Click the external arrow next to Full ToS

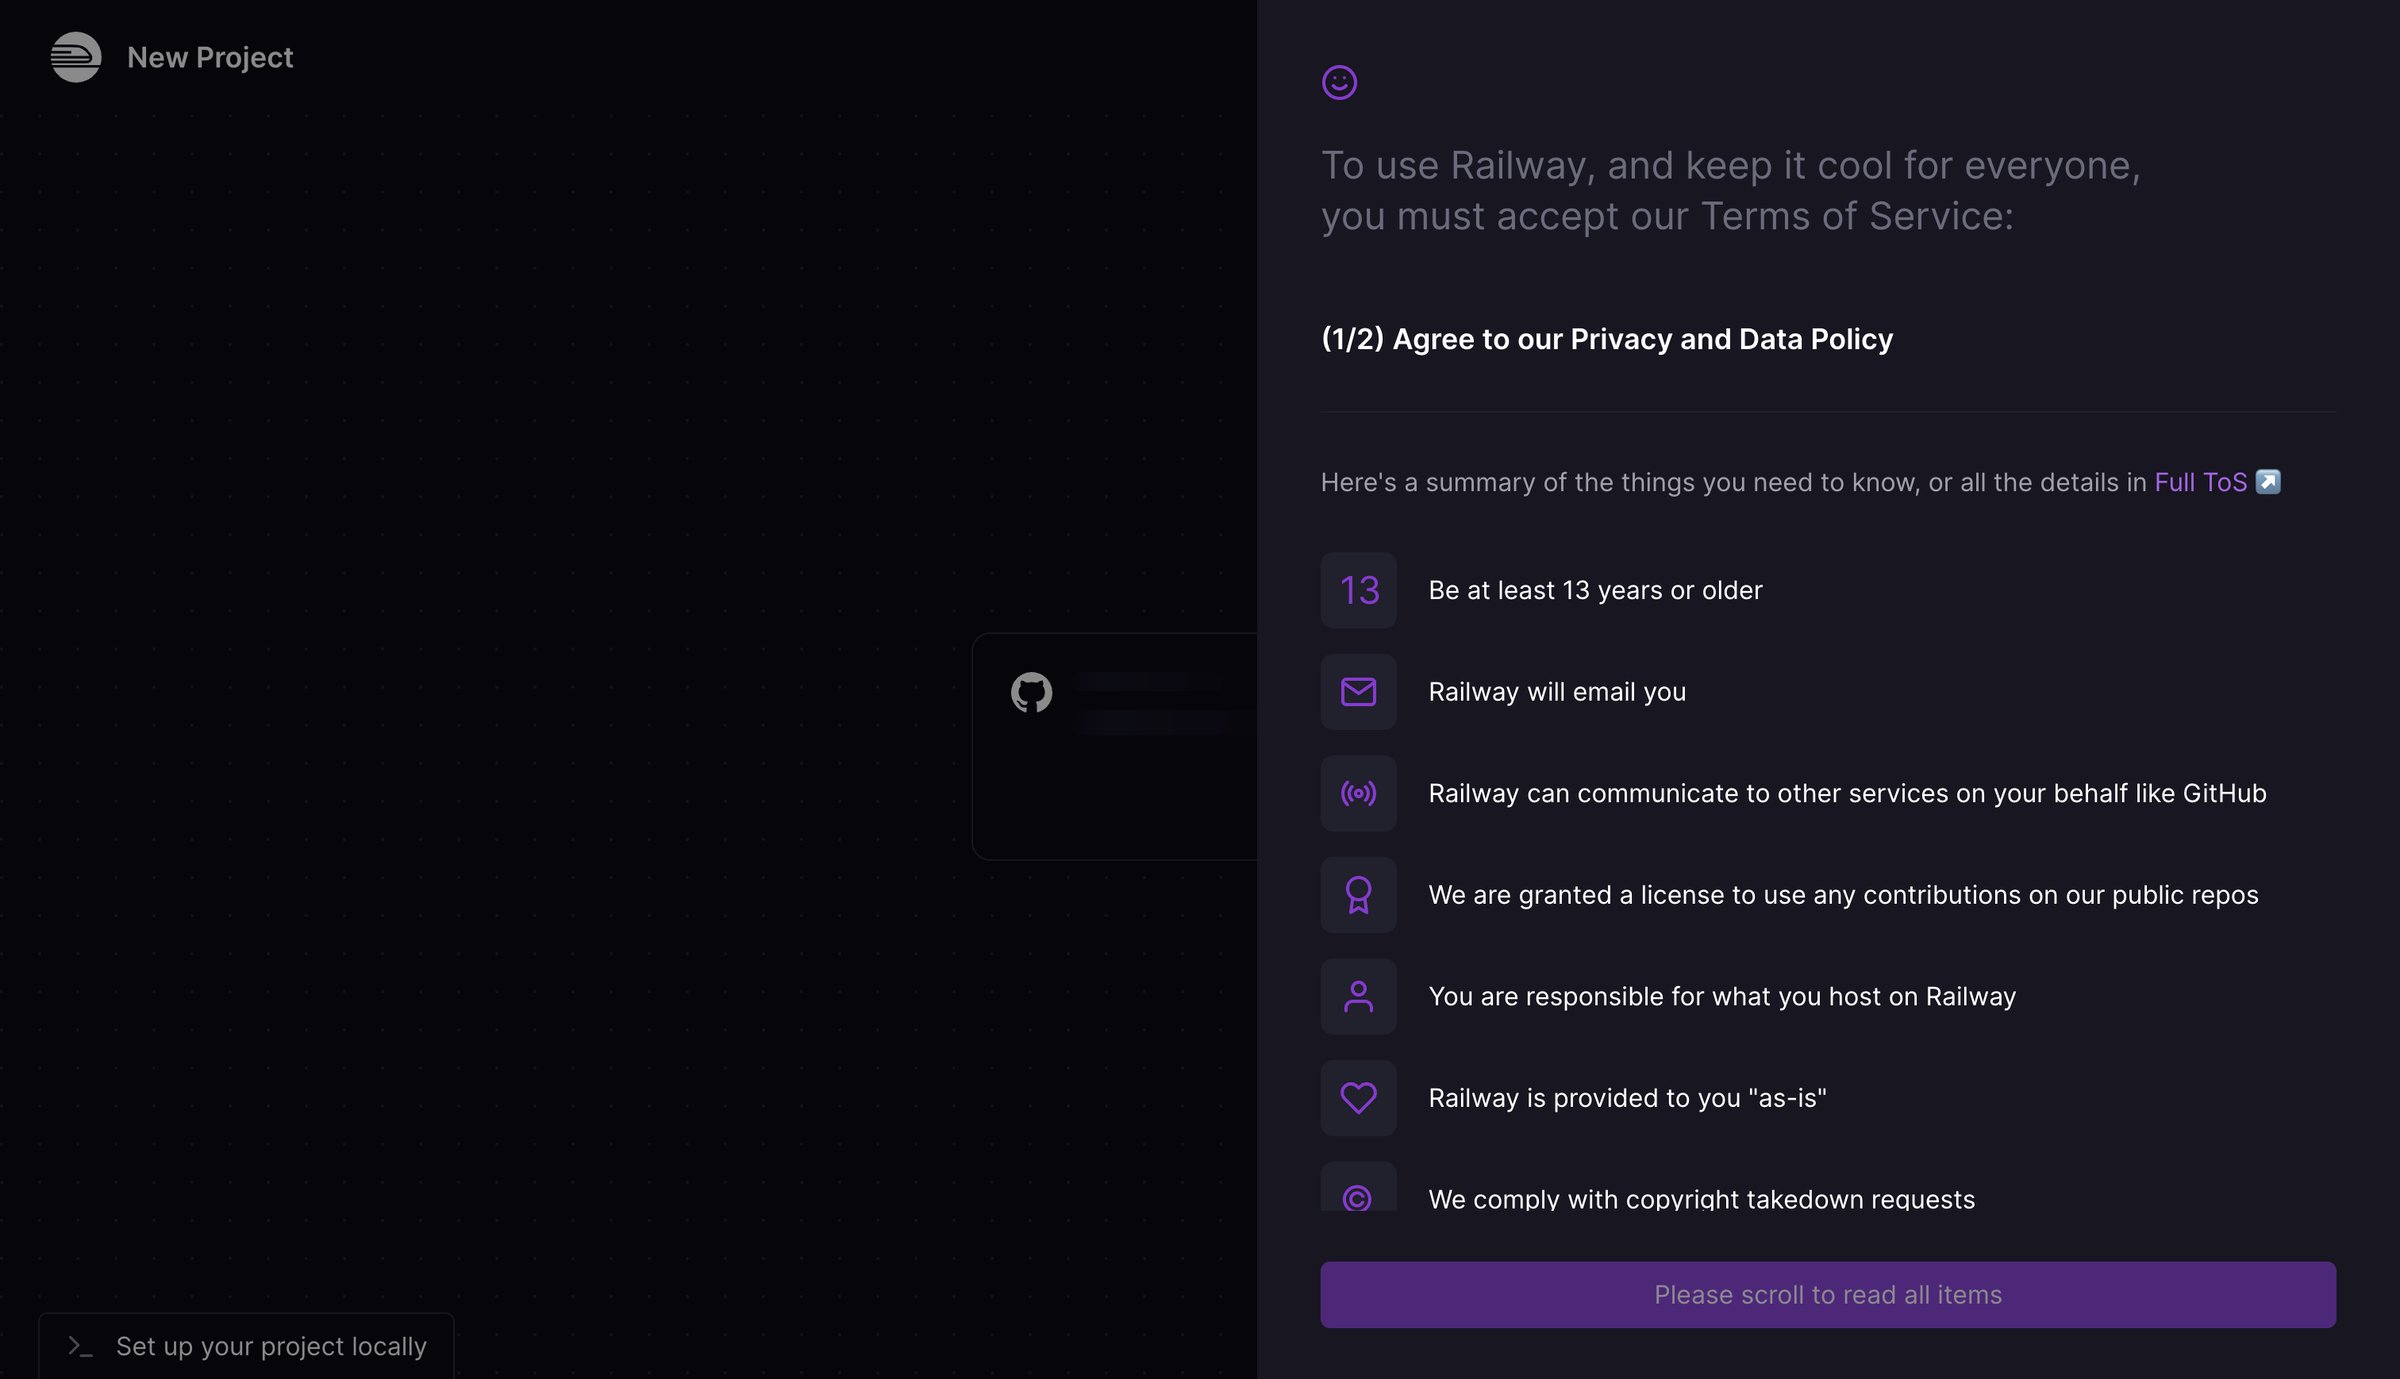pos(2268,482)
